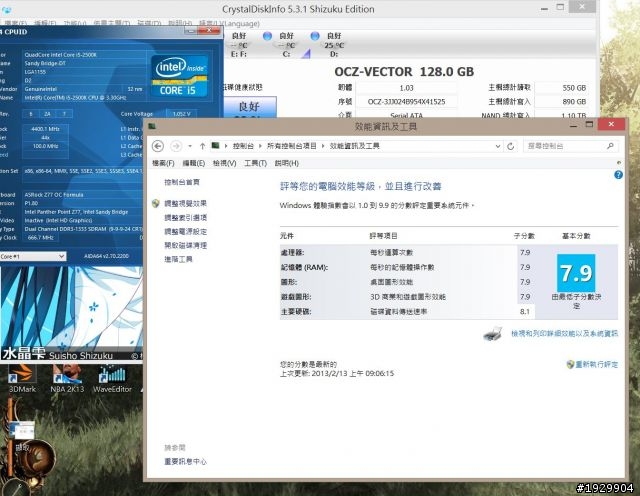
Task: Click the 良好 health status button in CrystalDiskInfo
Action: [x=249, y=107]
